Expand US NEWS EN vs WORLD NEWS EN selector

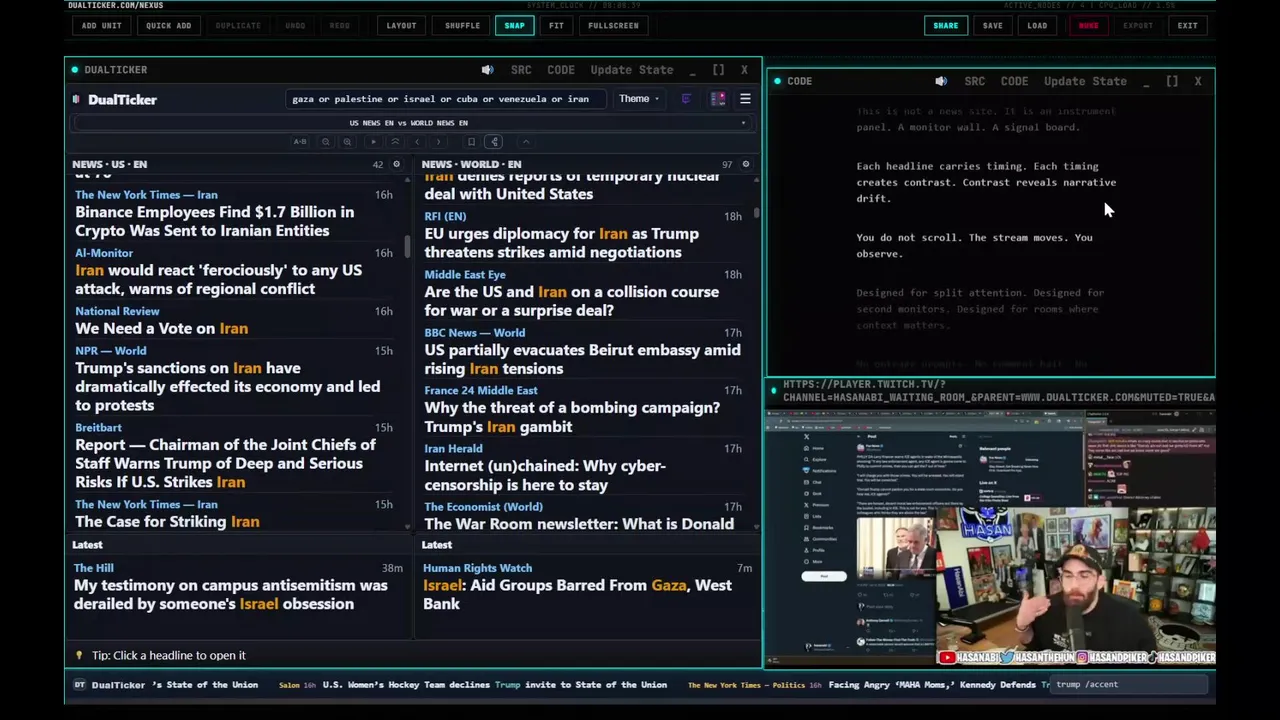pyautogui.click(x=408, y=123)
